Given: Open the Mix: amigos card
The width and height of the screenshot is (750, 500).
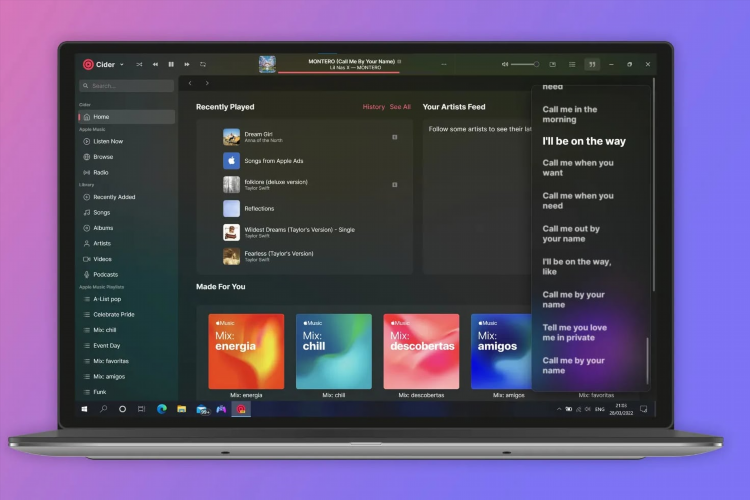Looking at the screenshot, I should point(501,352).
